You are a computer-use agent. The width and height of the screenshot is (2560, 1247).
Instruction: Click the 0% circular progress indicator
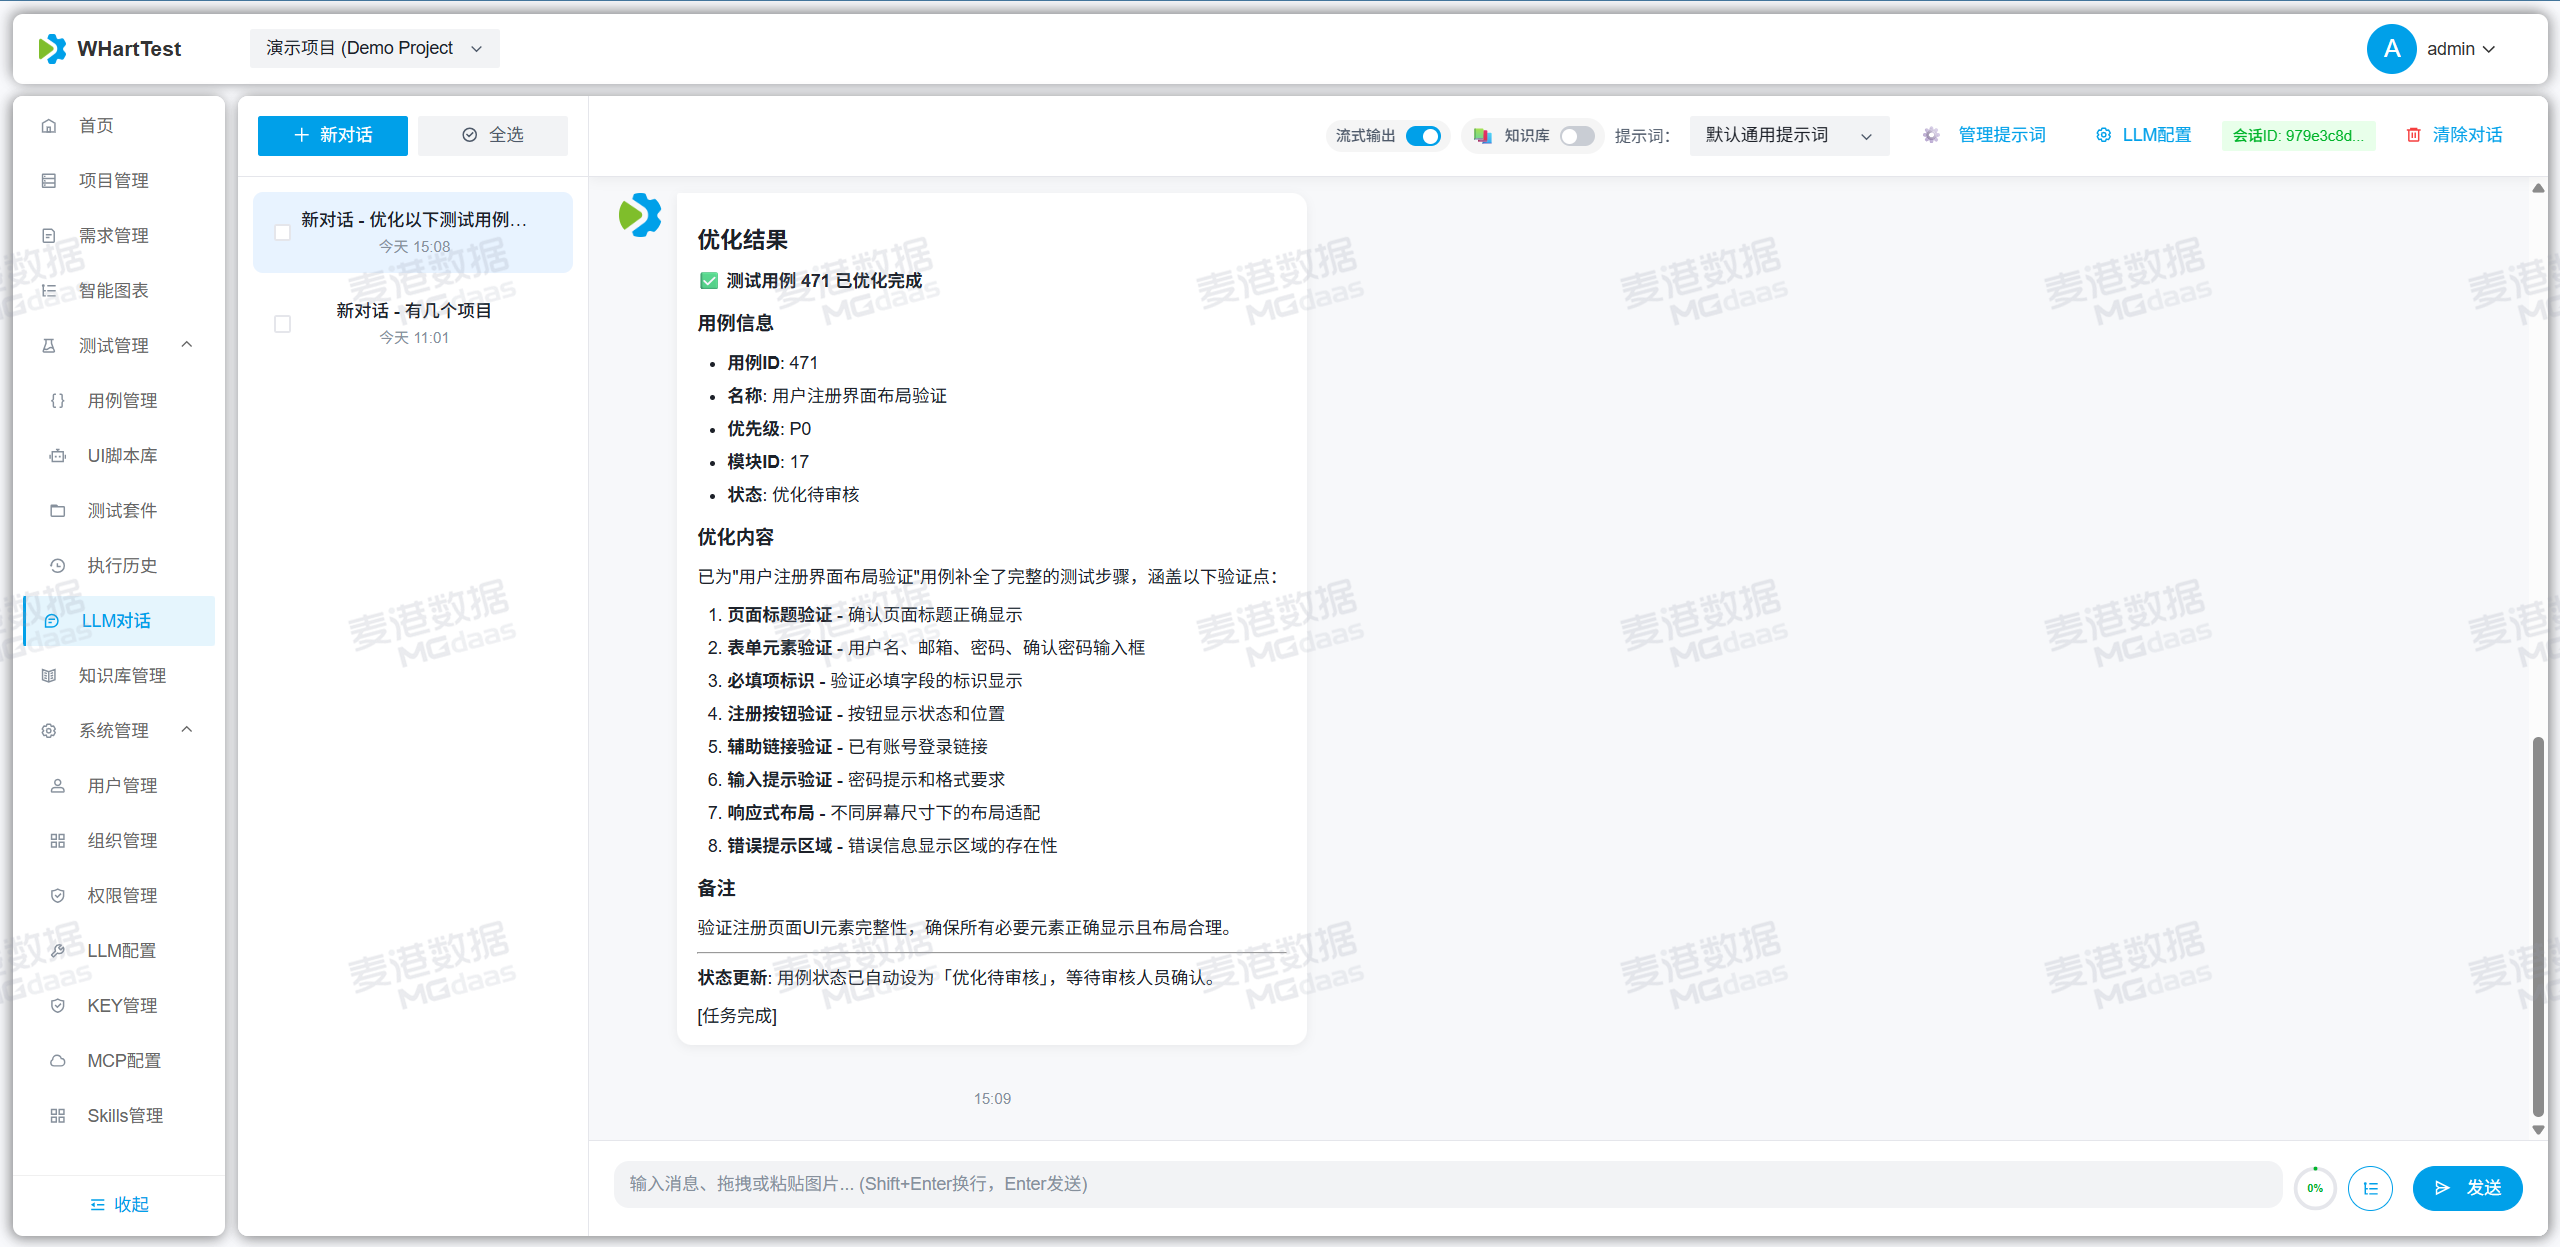pyautogui.click(x=2315, y=1188)
